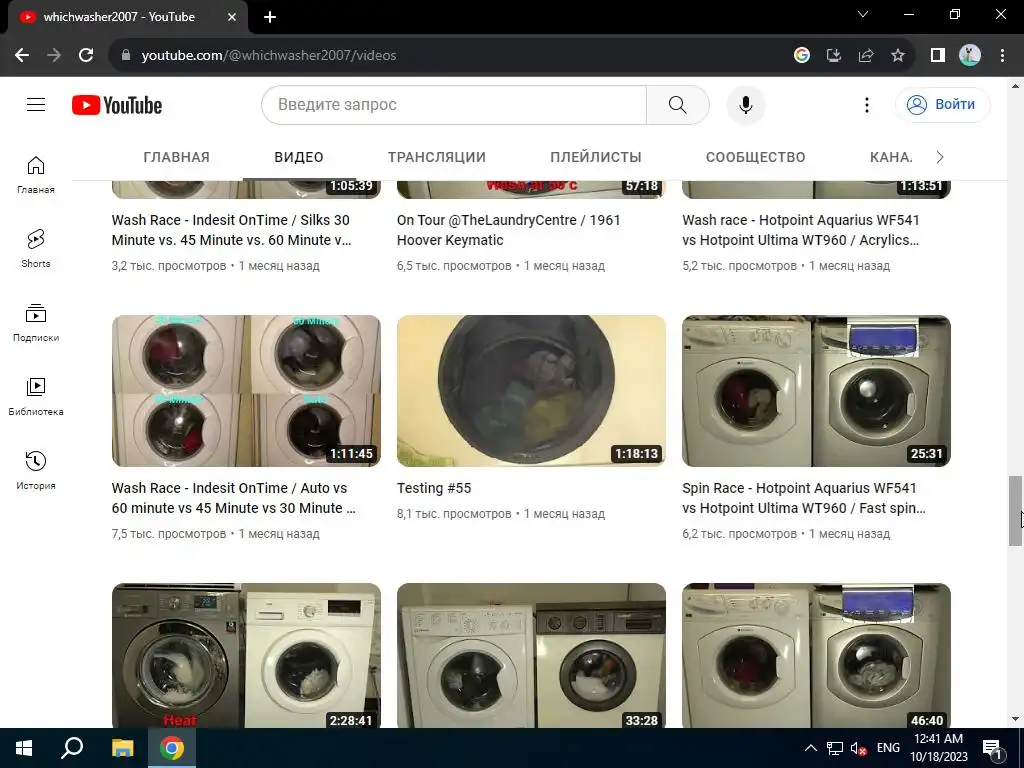This screenshot has height=768, width=1024.
Task: Play the 2:28:41 Heat thumbnail
Action: point(246,656)
